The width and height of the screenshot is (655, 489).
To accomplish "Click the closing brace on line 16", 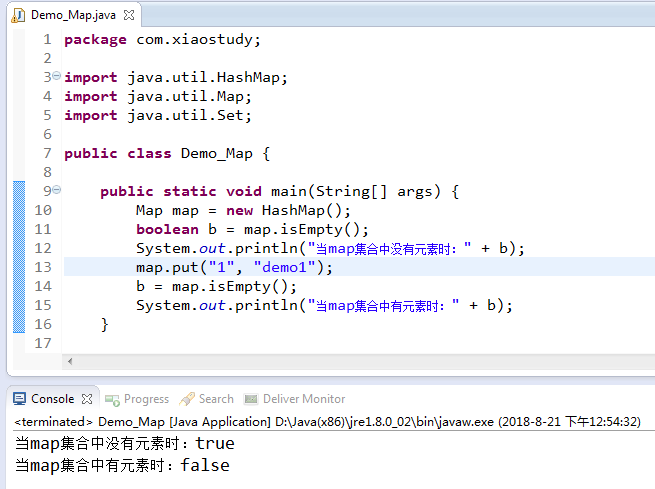I will [x=104, y=324].
